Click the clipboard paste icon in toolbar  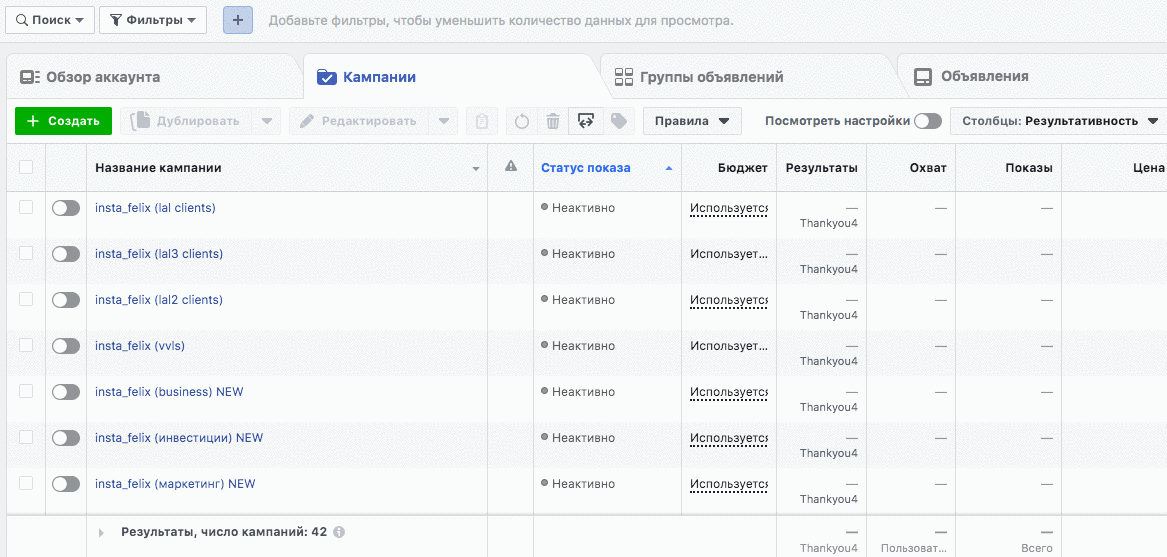482,121
